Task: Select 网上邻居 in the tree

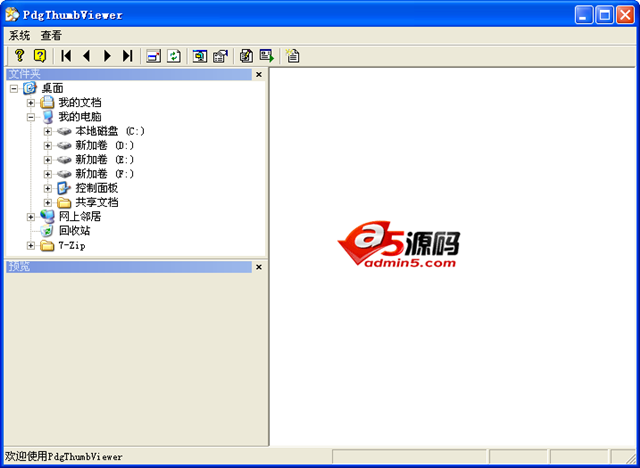Action: point(80,217)
